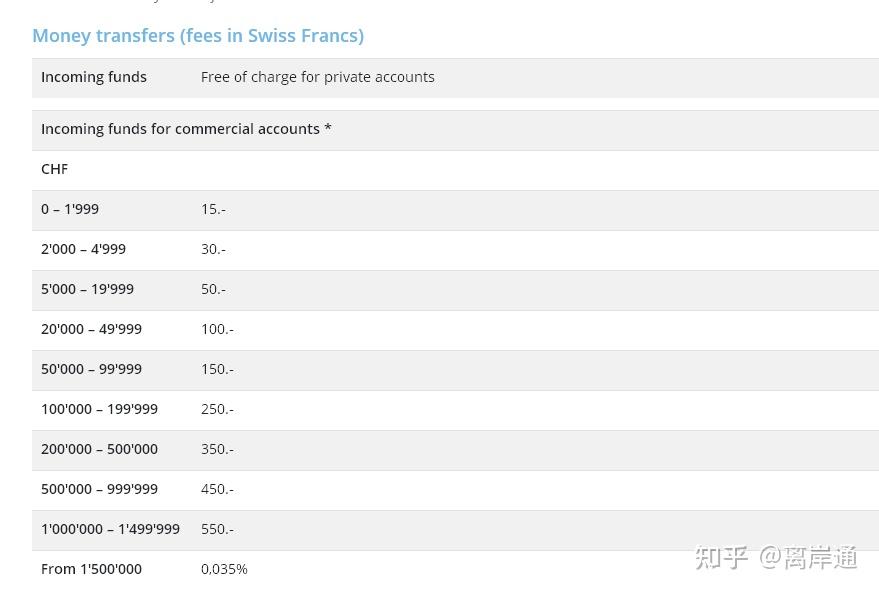Click the 350.- fee value
Viewport: 879px width, 593px height.
click(x=217, y=449)
